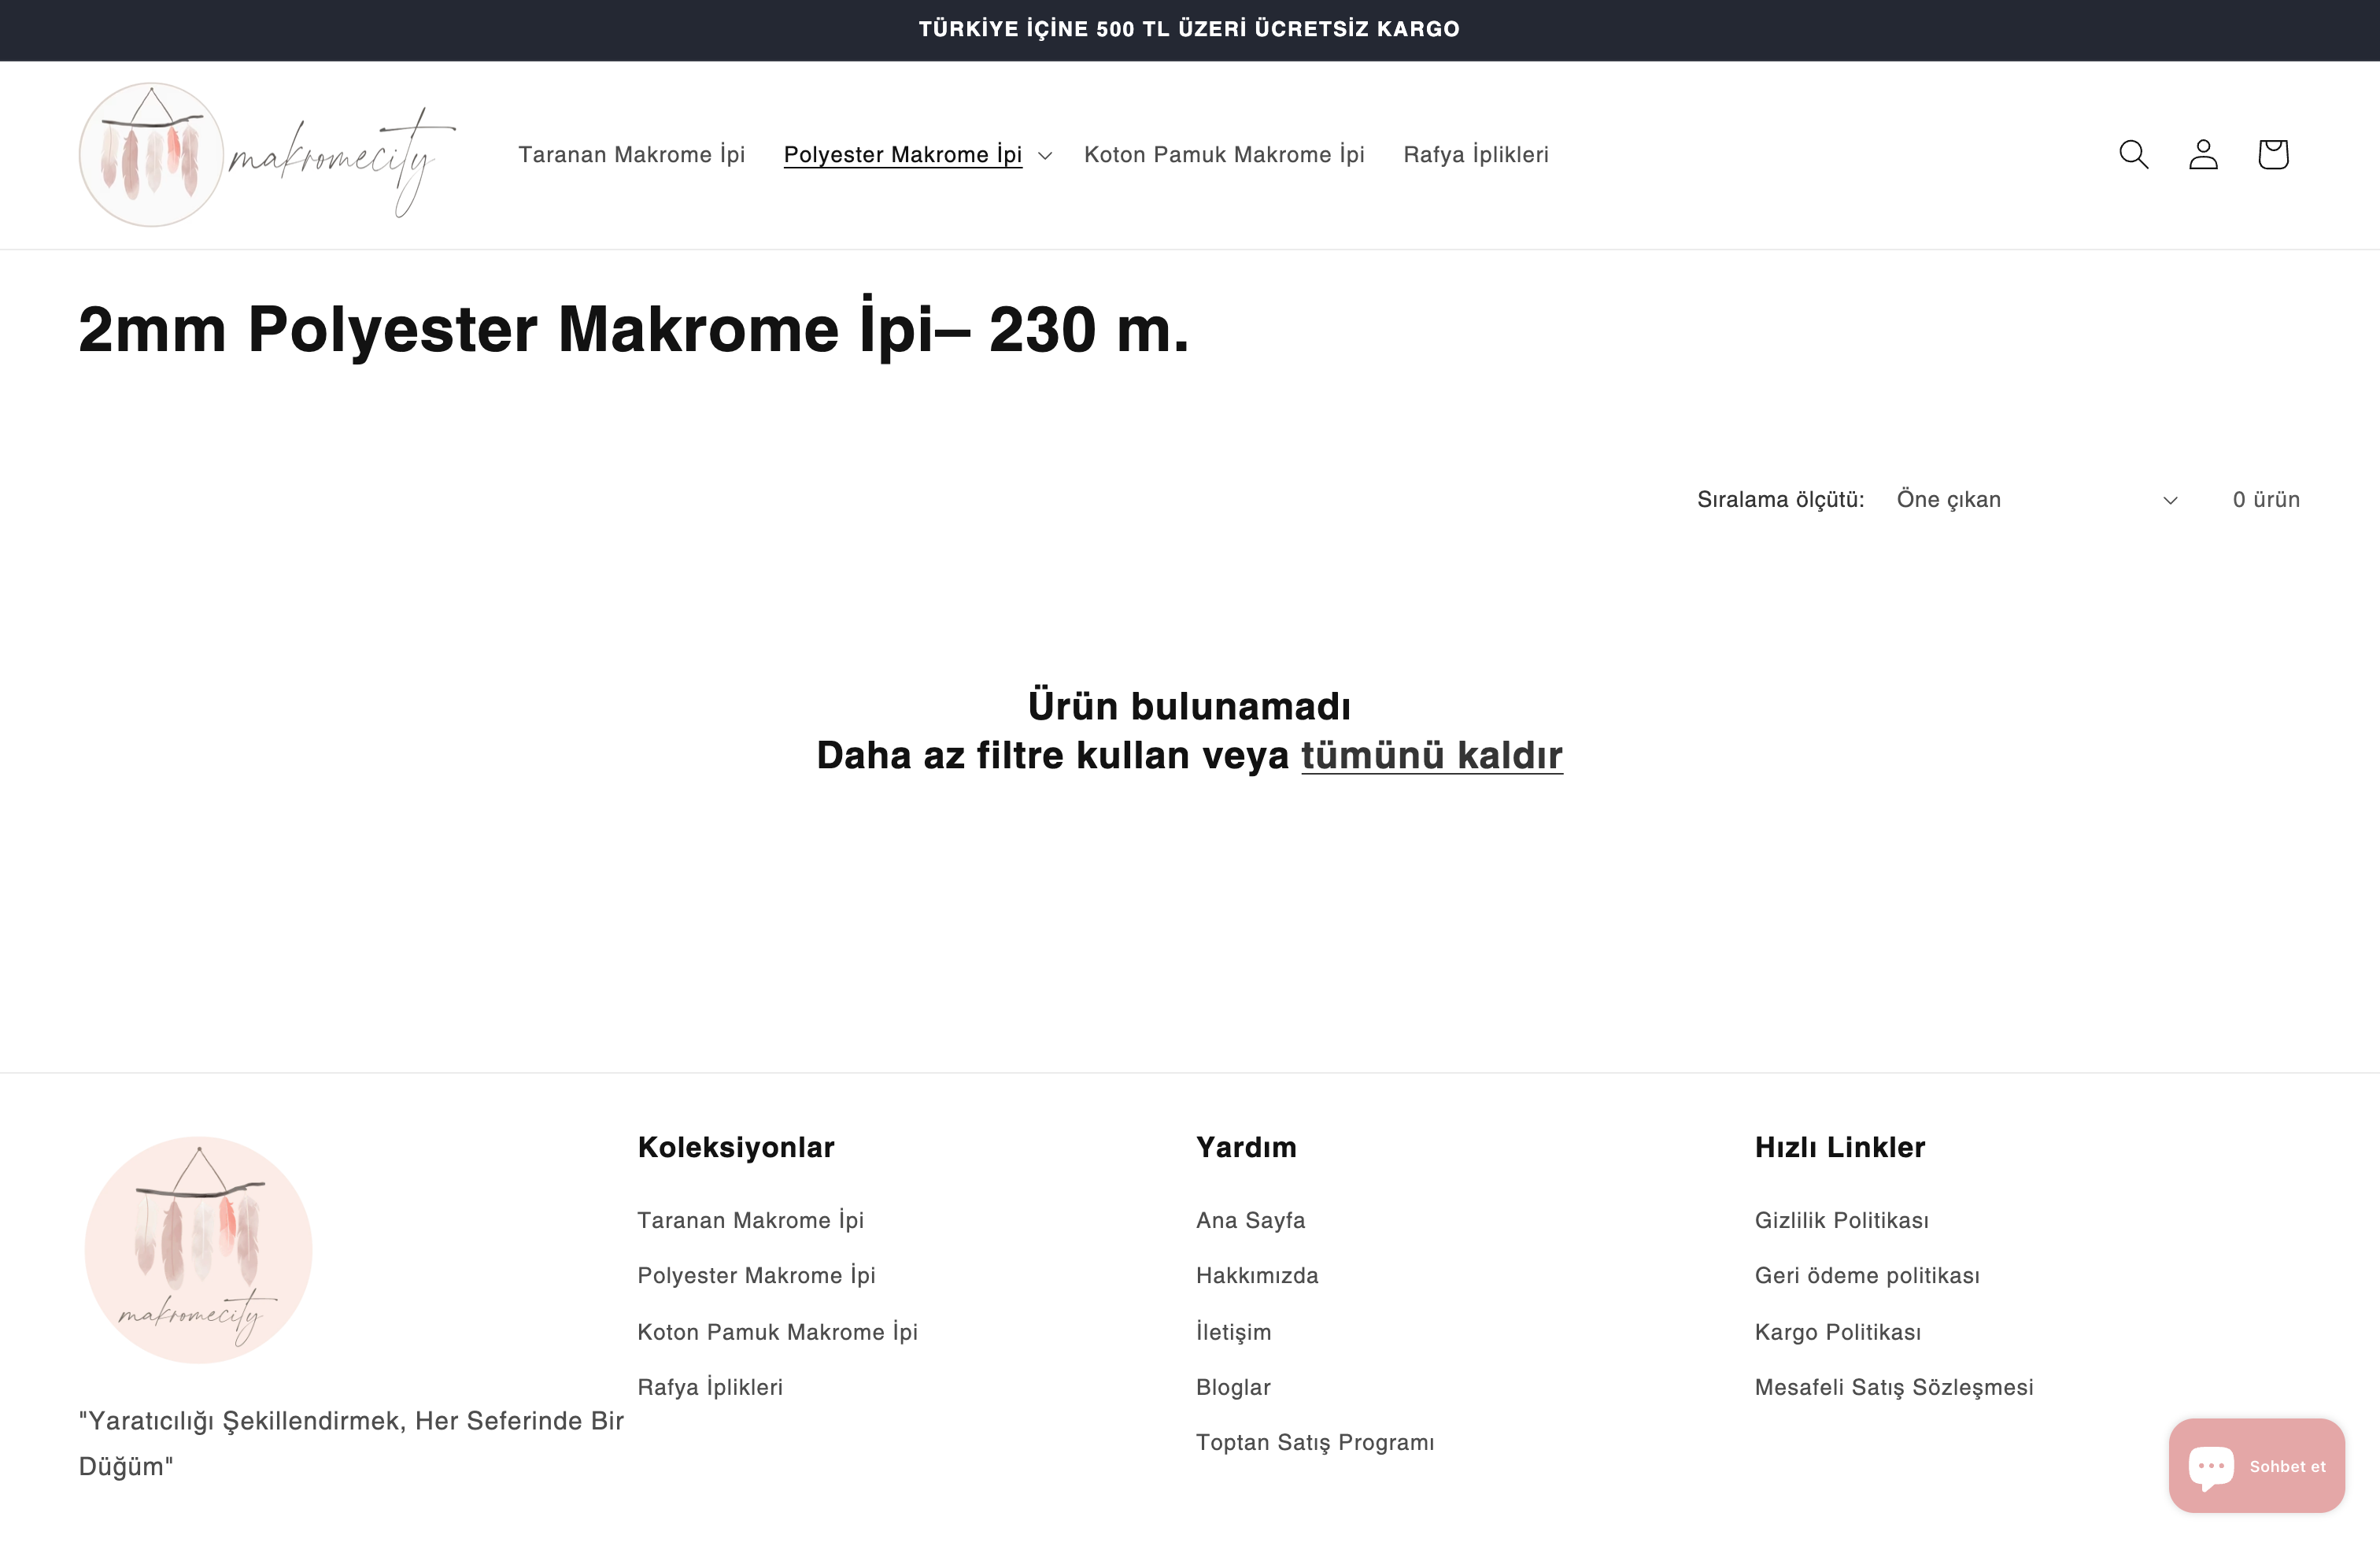The image size is (2380, 1546).
Task: Open the search icon
Action: (x=2133, y=154)
